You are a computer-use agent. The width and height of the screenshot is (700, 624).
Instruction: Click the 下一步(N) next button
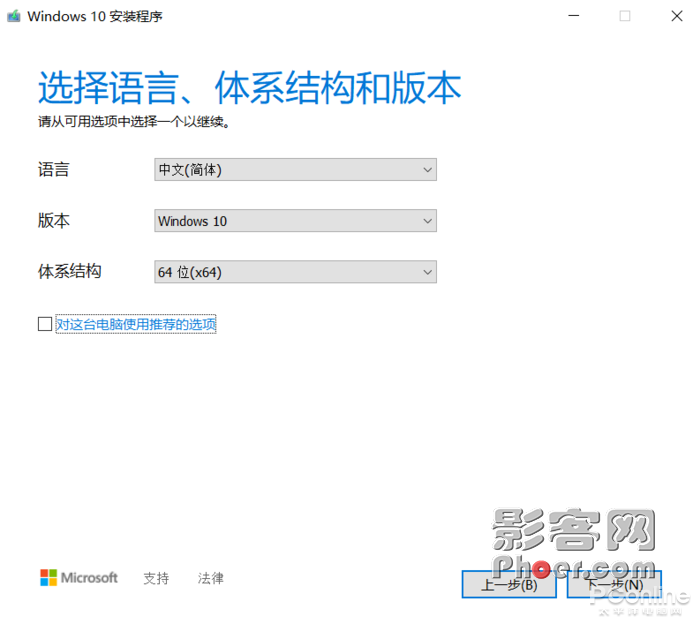coord(614,584)
